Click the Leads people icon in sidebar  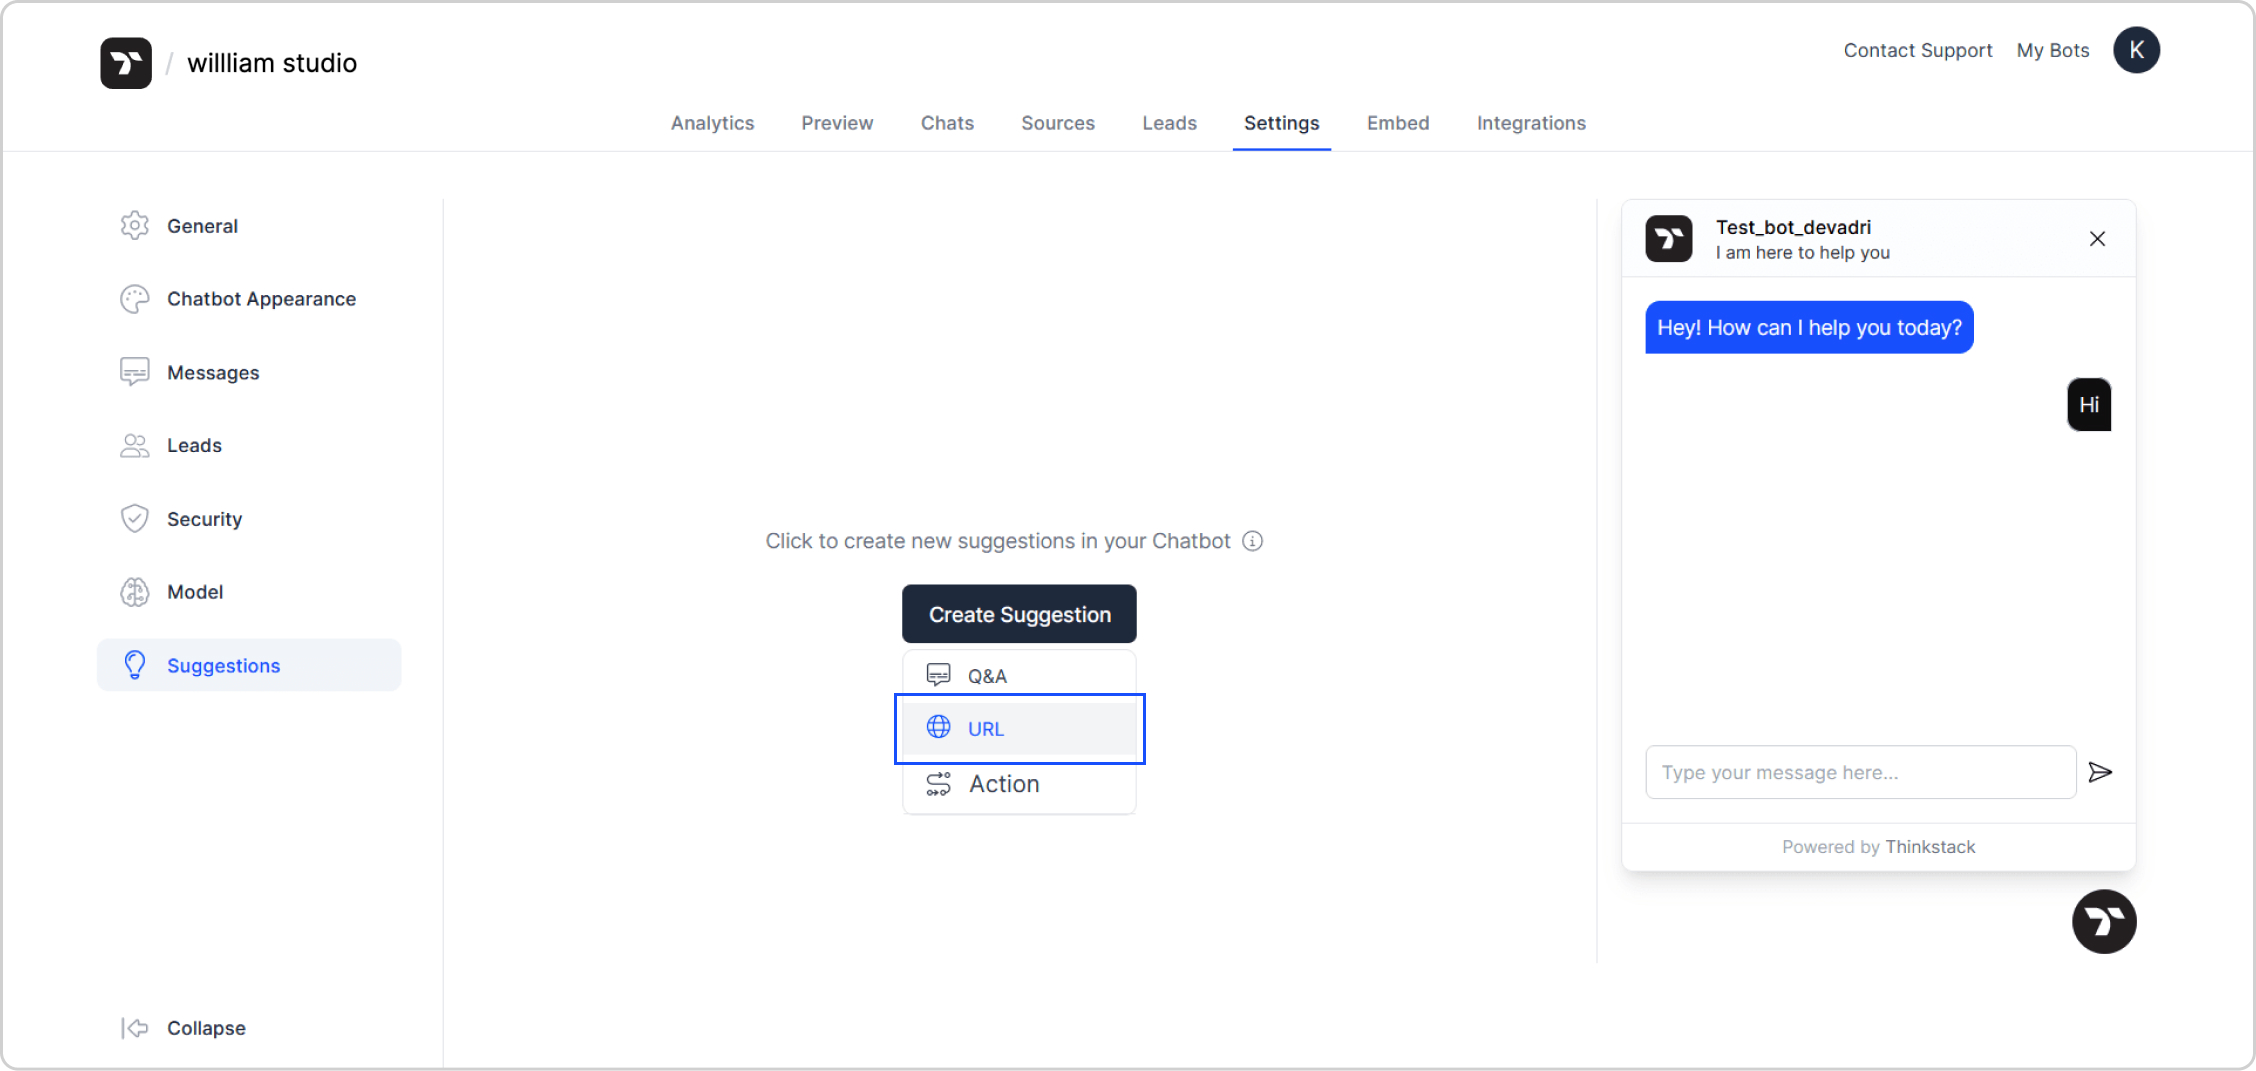coord(135,445)
